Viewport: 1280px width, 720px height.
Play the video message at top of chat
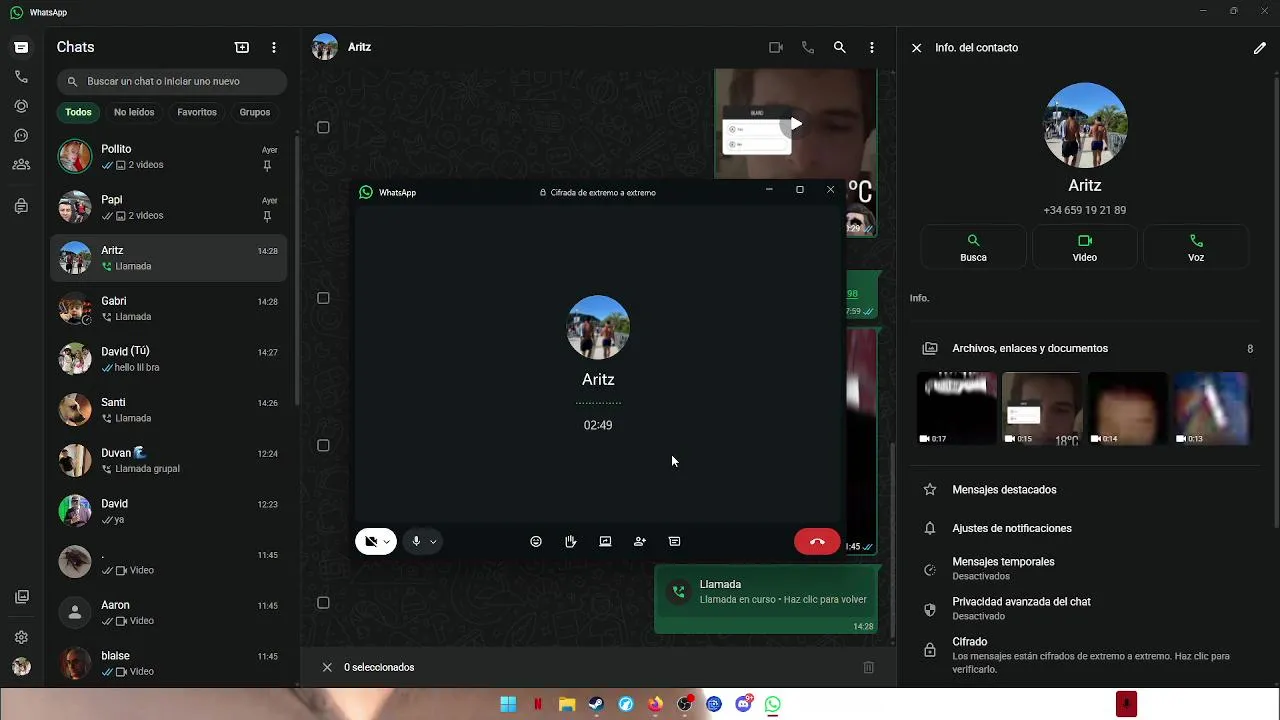(x=796, y=124)
